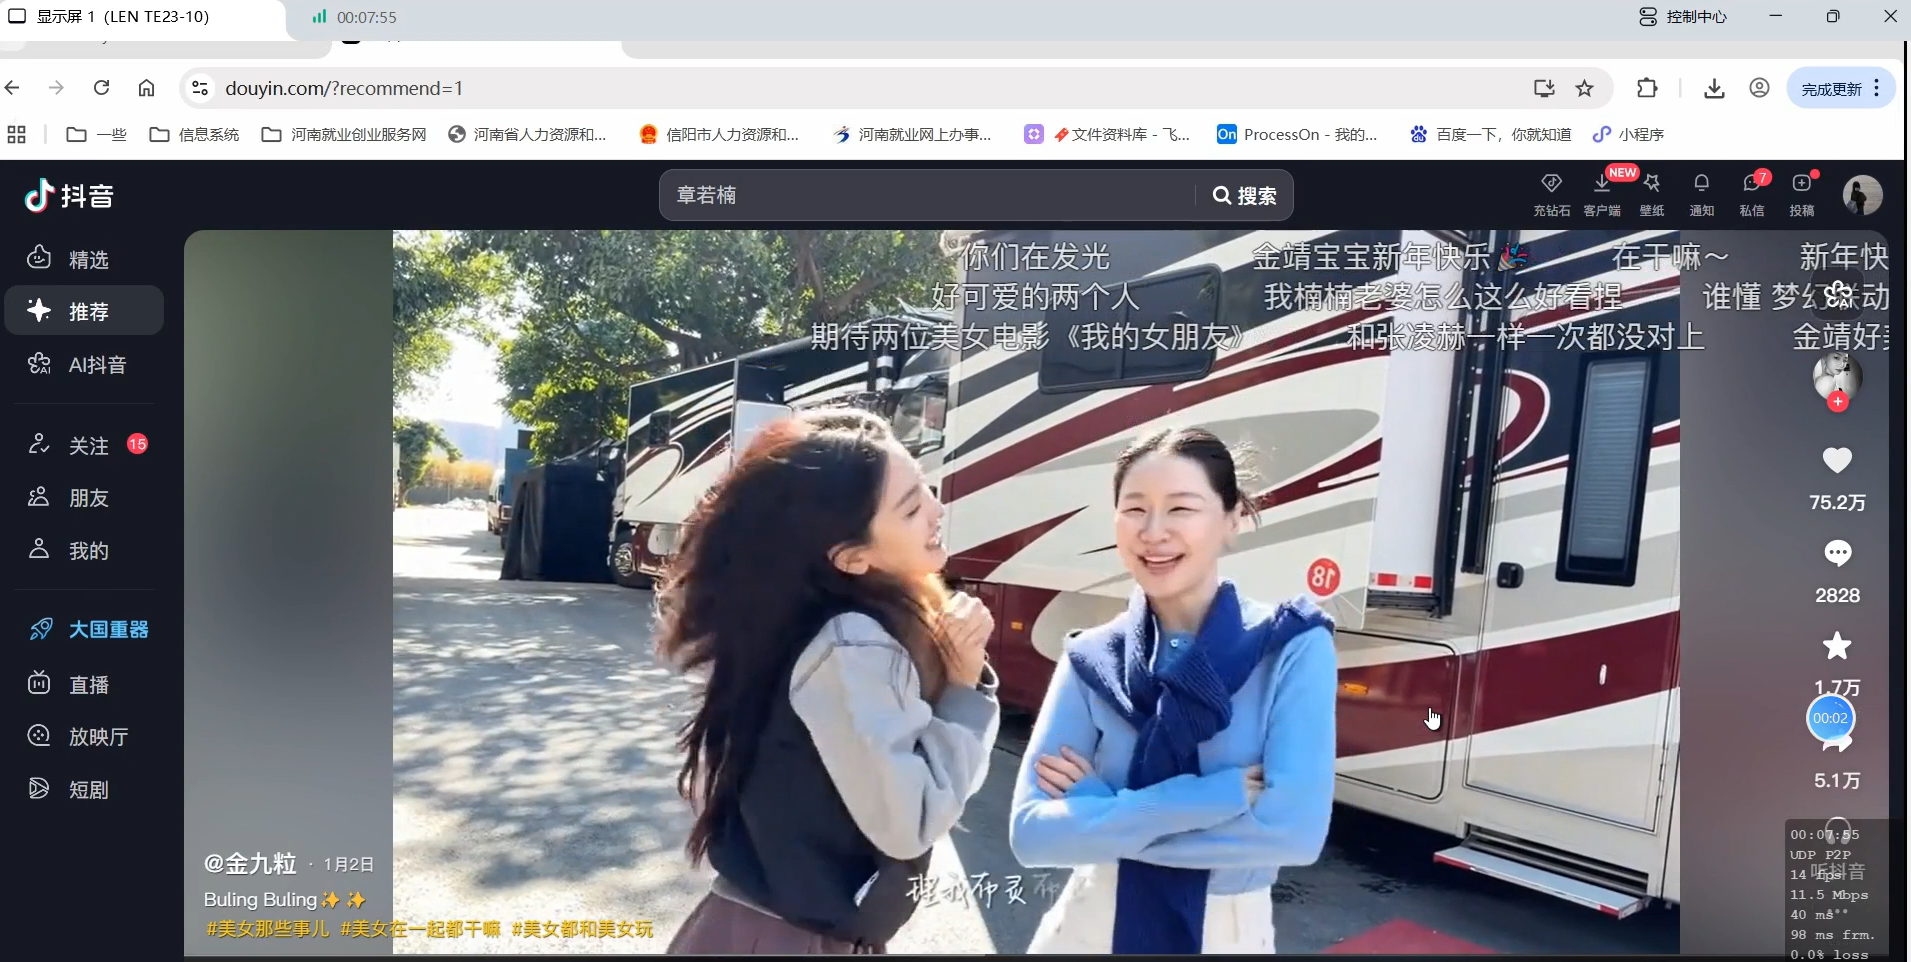This screenshot has width=1911, height=962.
Task: Go forward in the browser
Action: [57, 88]
